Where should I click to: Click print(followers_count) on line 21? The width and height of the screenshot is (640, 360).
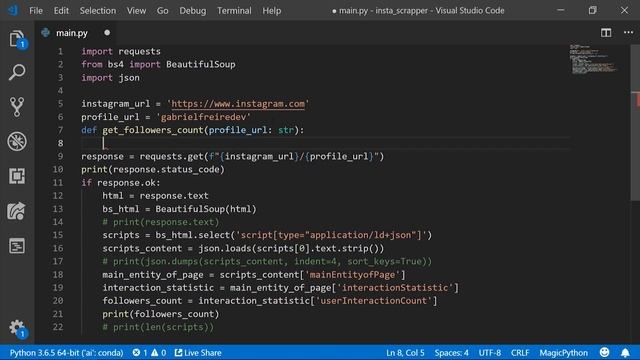coord(160,314)
